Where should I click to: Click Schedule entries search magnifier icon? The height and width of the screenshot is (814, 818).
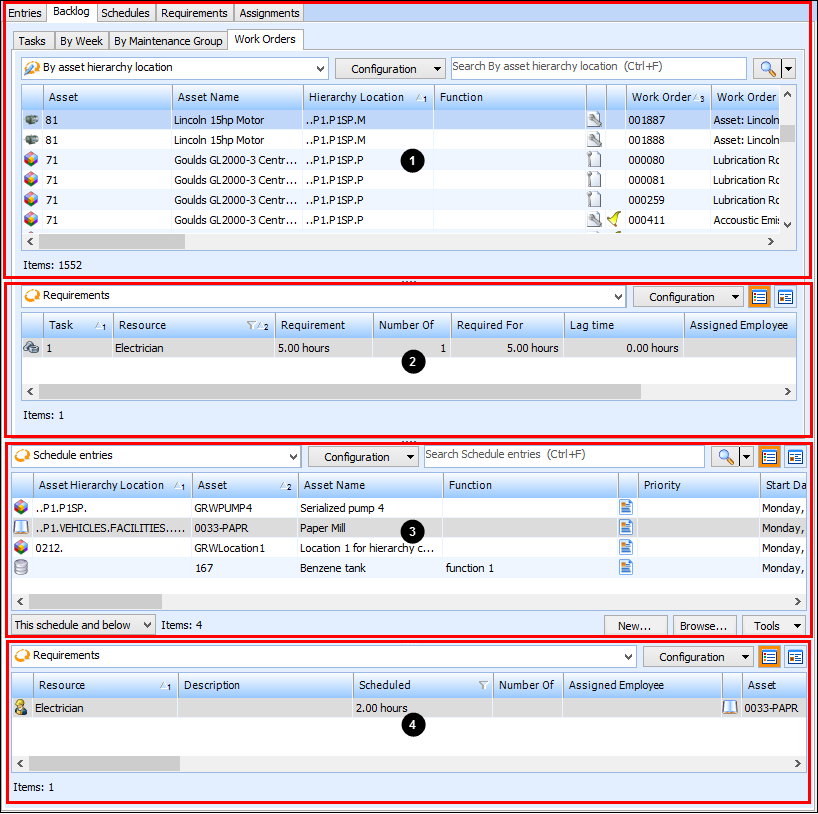click(726, 457)
